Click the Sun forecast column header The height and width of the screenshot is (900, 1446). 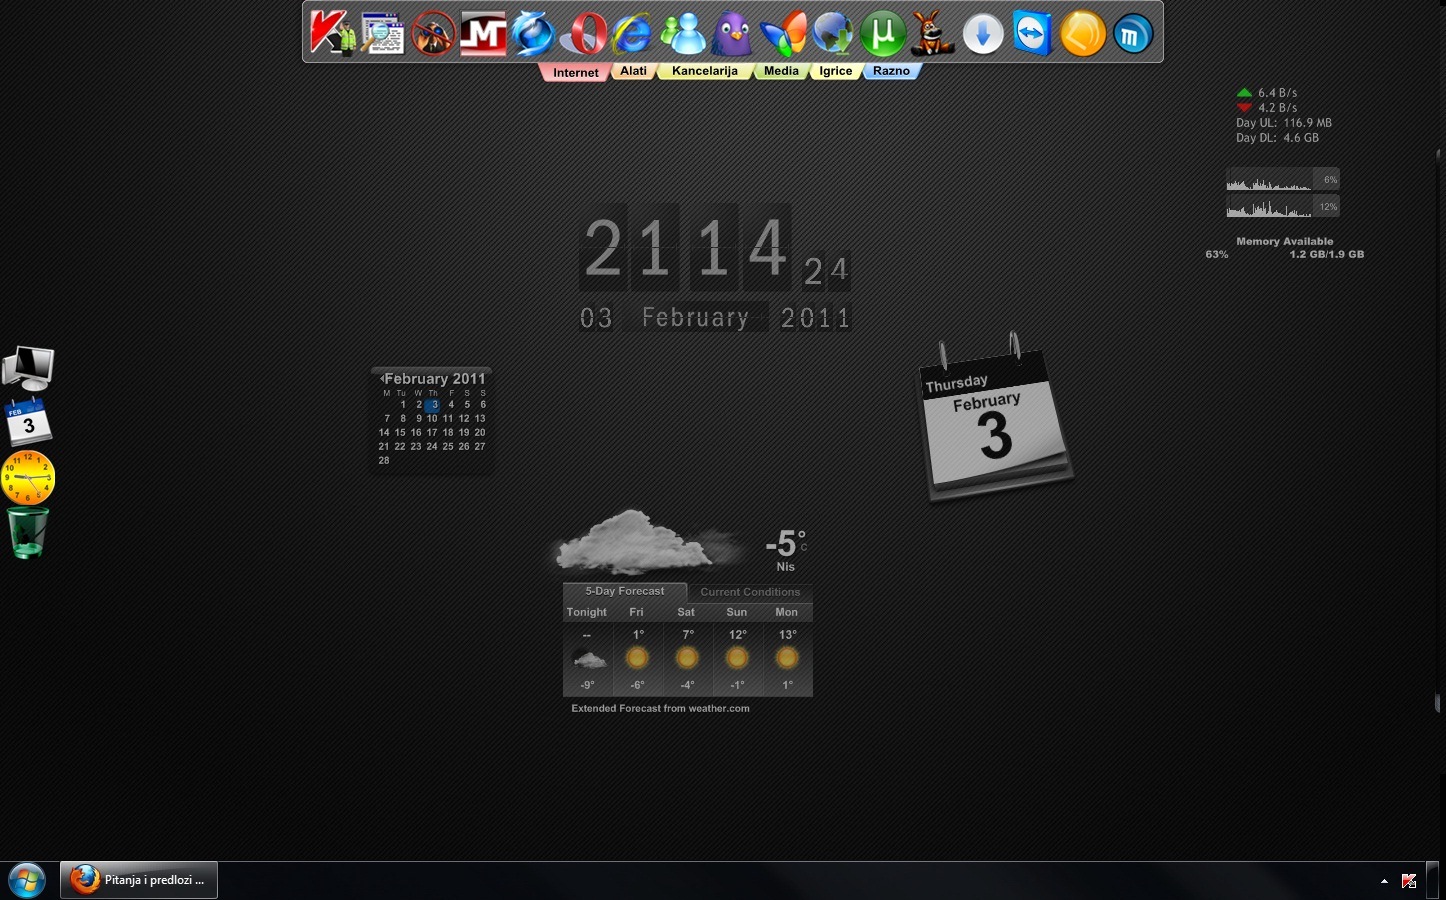coord(737,612)
